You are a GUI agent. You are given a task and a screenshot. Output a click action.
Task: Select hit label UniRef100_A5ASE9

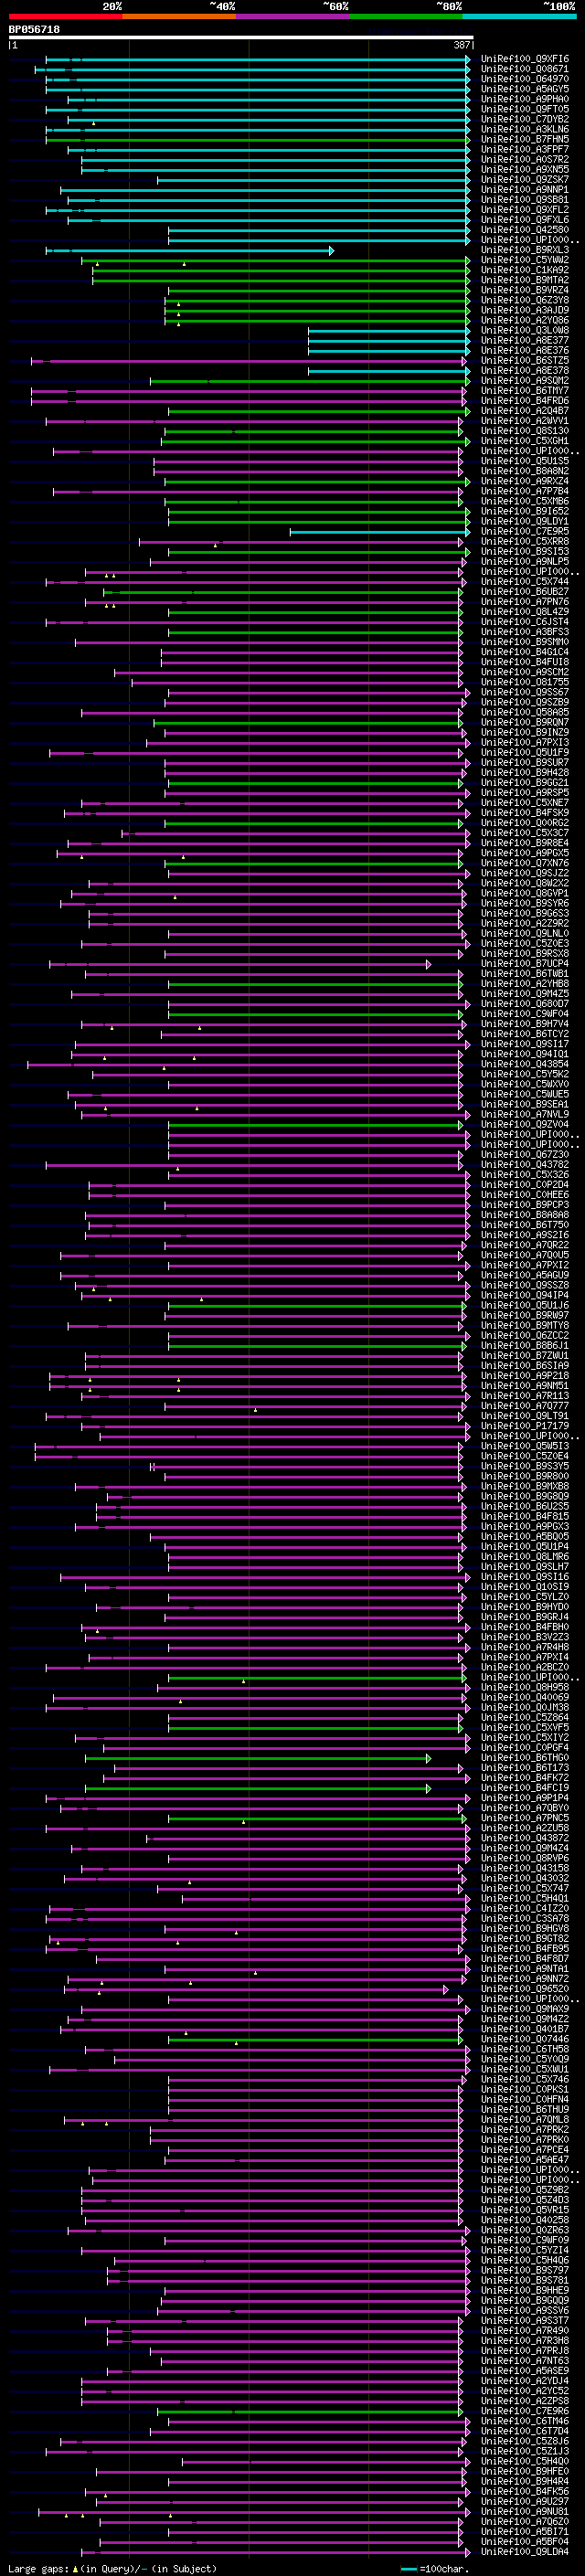coord(525,2370)
